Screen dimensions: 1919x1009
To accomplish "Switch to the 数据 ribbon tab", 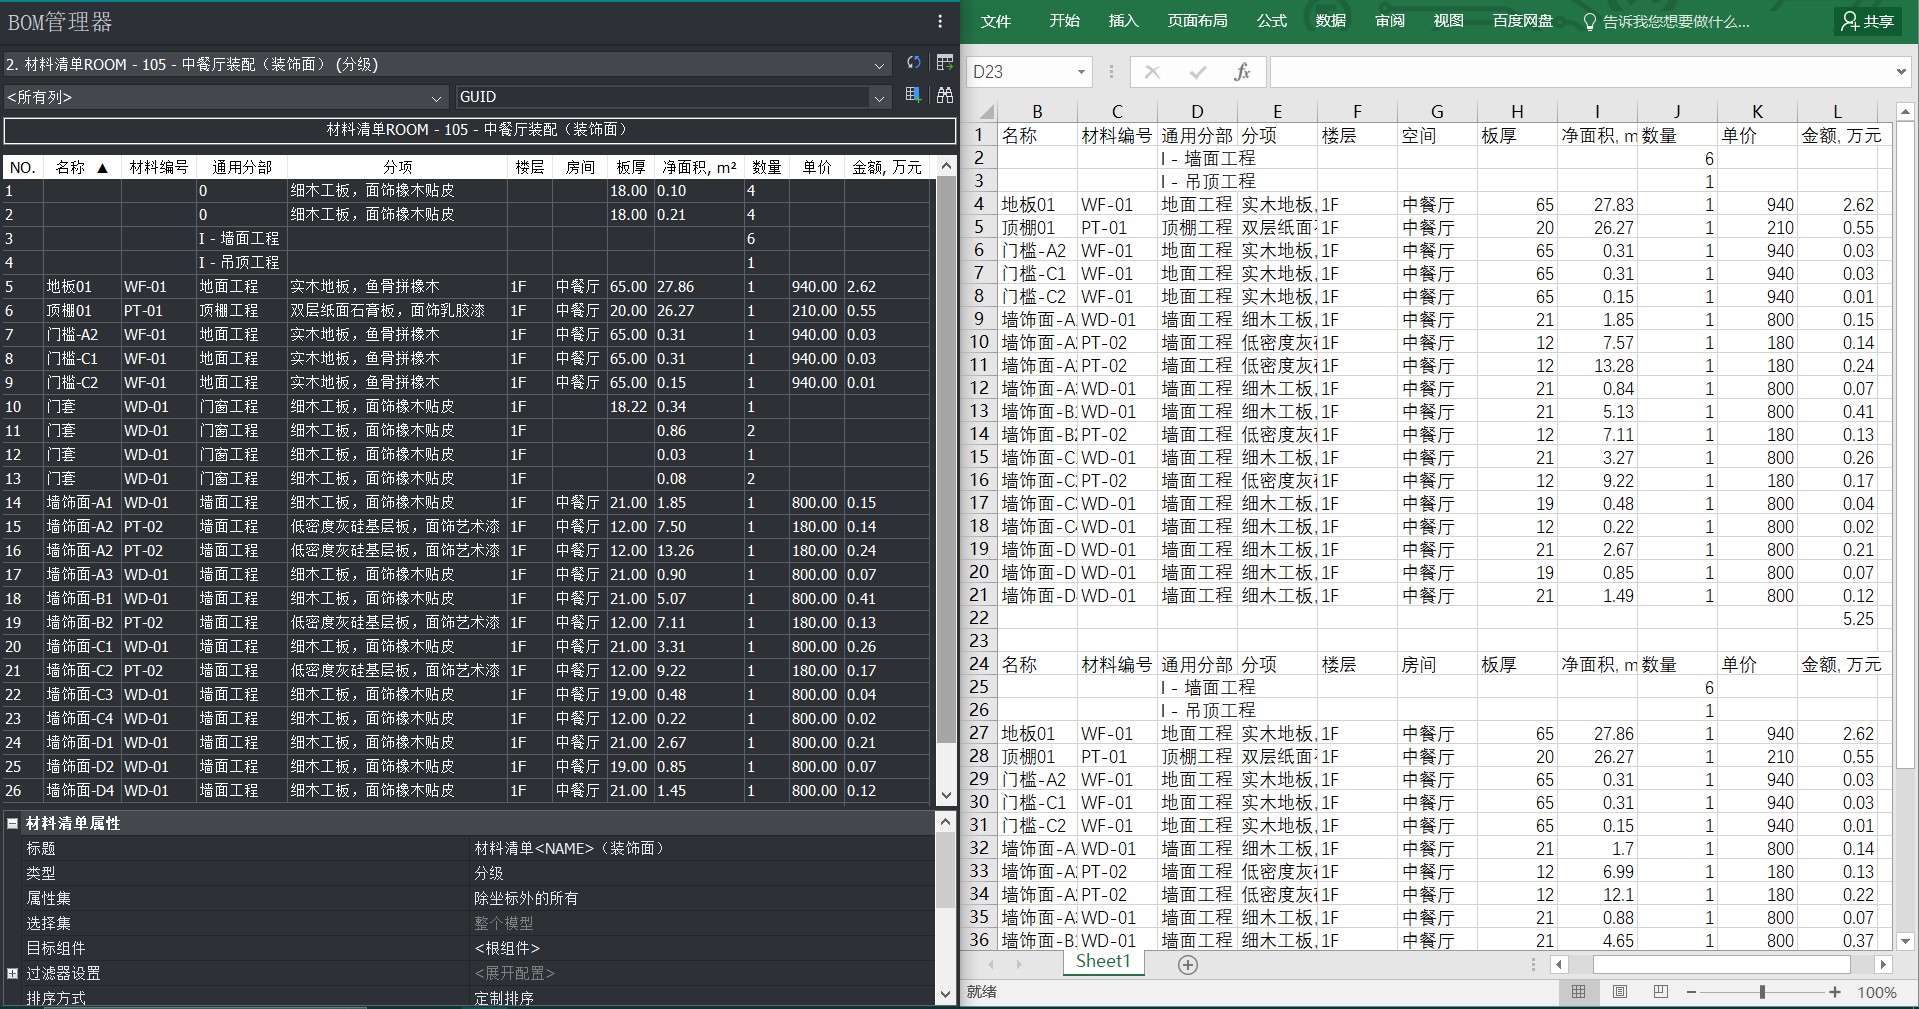I will pos(1330,21).
